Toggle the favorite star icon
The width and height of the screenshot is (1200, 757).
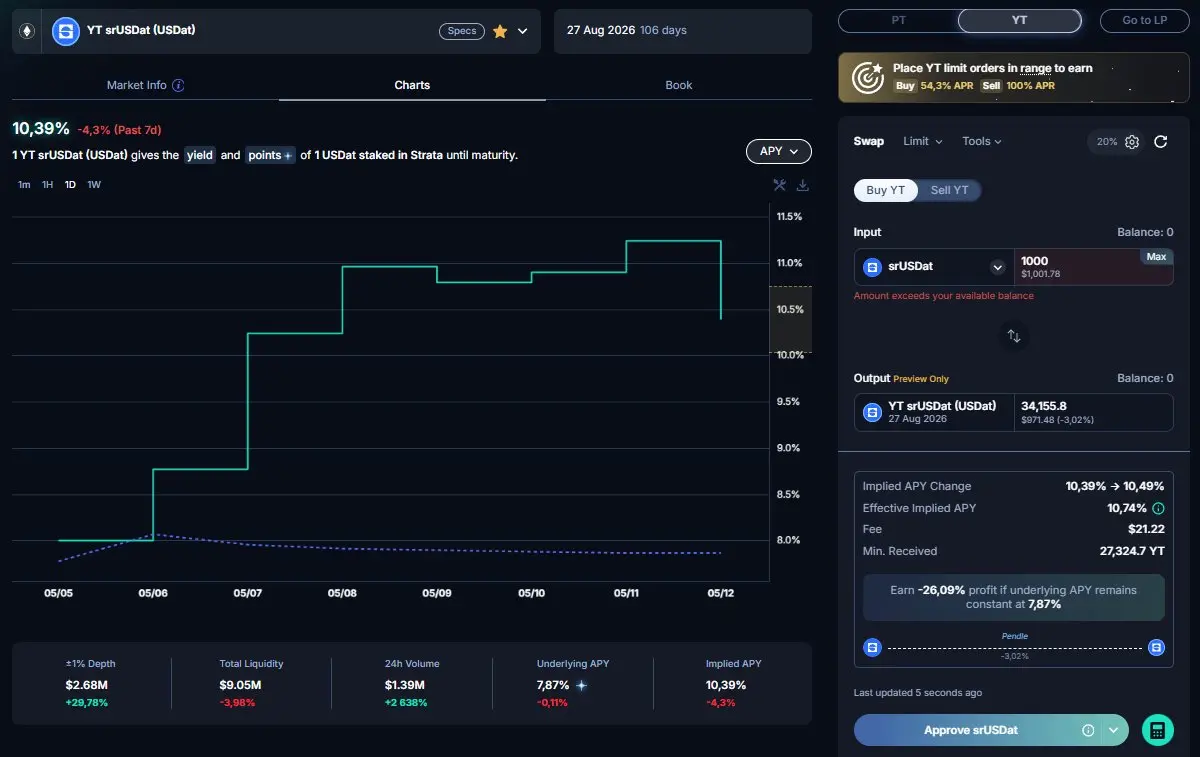500,31
